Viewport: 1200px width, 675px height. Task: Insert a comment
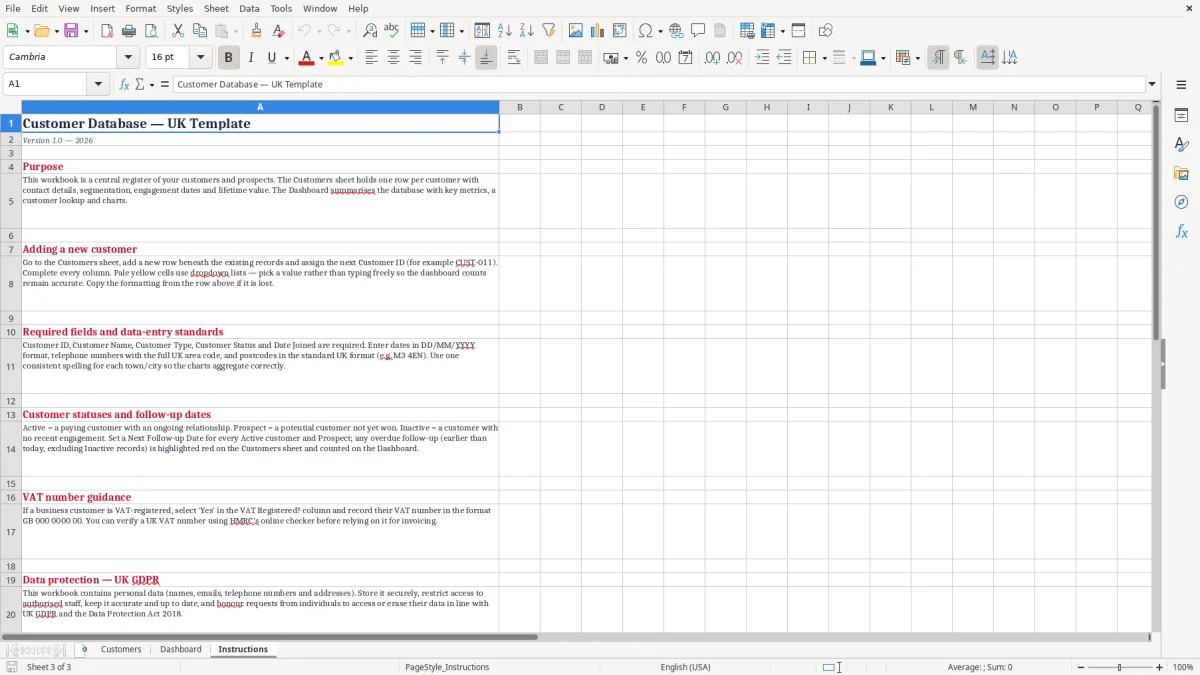[x=698, y=31]
